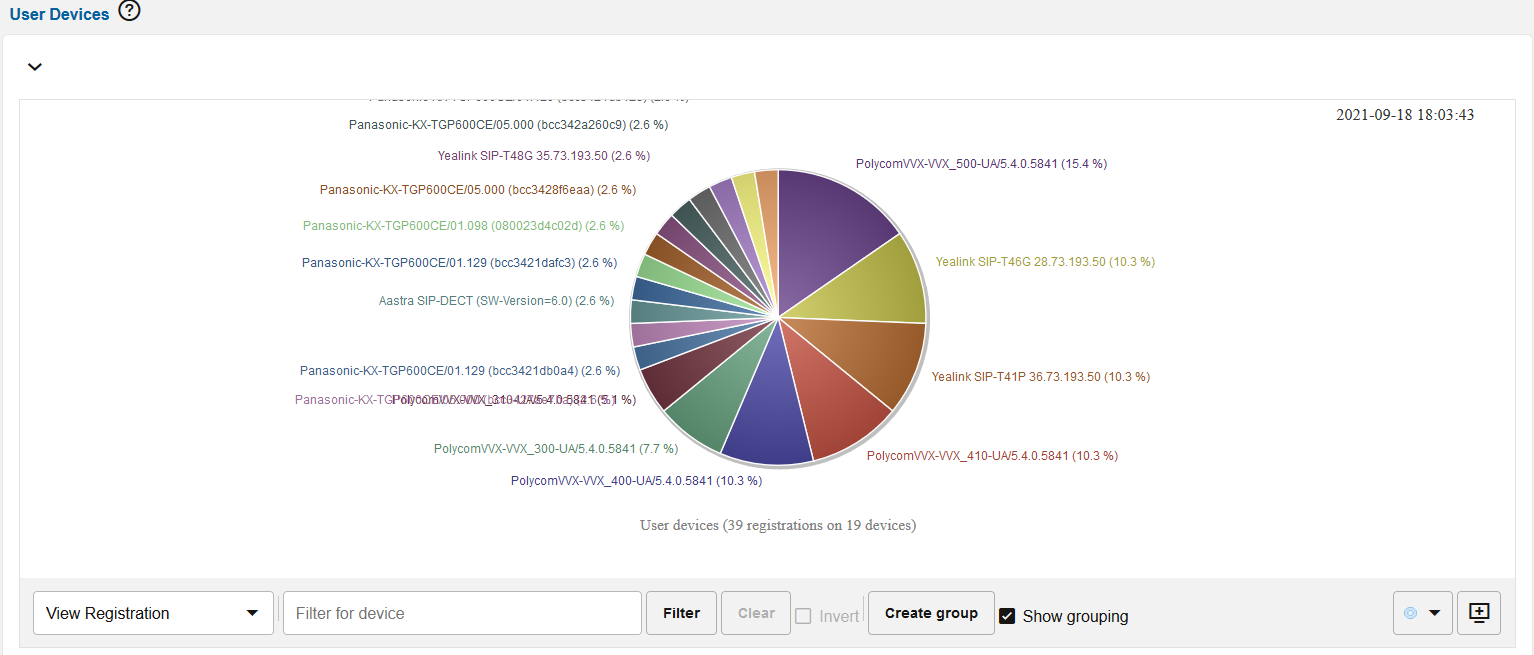
Task: Click the Panasonic label with bcc3421db0a4
Action: (460, 371)
